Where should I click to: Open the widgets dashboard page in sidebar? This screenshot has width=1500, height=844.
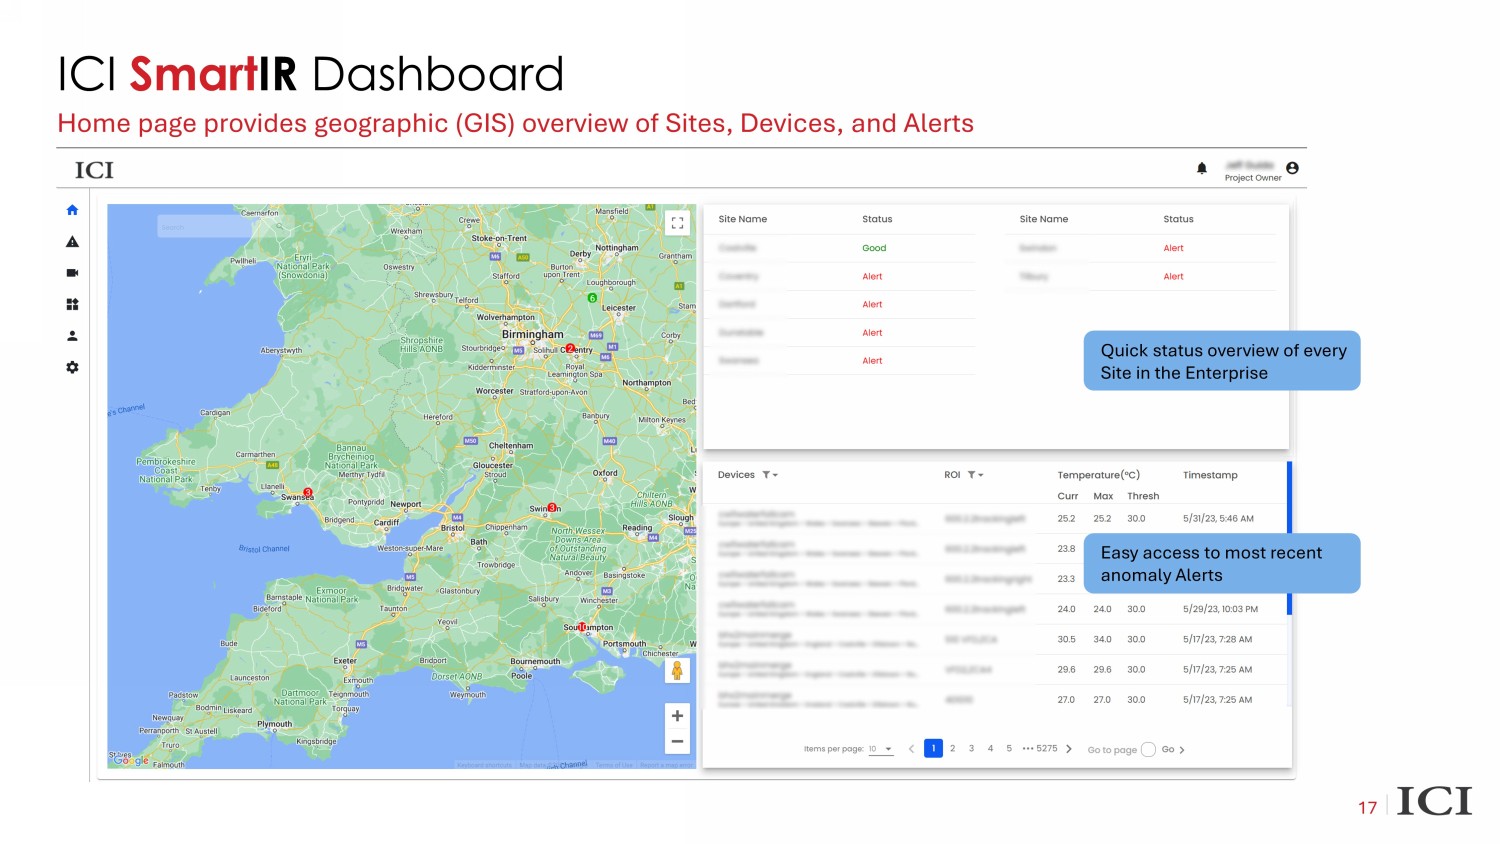point(72,304)
